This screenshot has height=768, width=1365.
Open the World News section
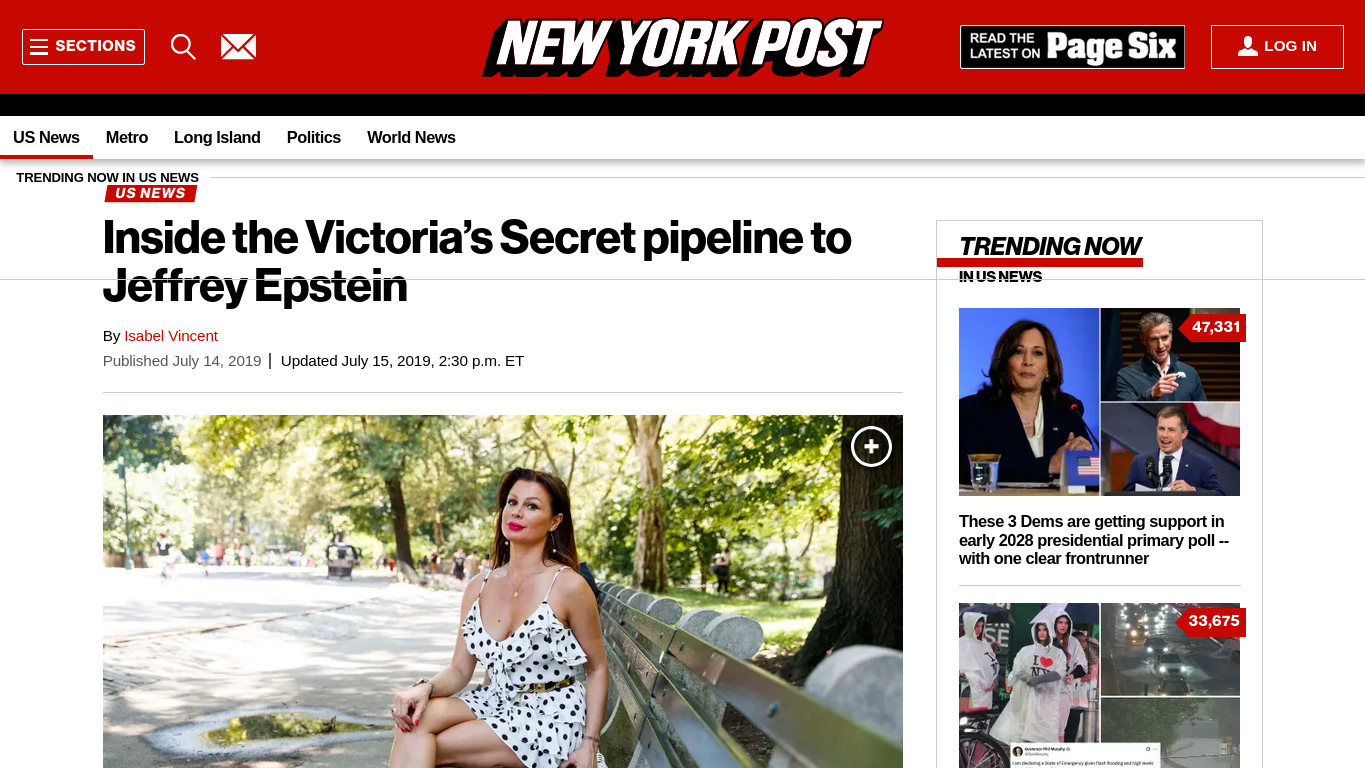411,138
